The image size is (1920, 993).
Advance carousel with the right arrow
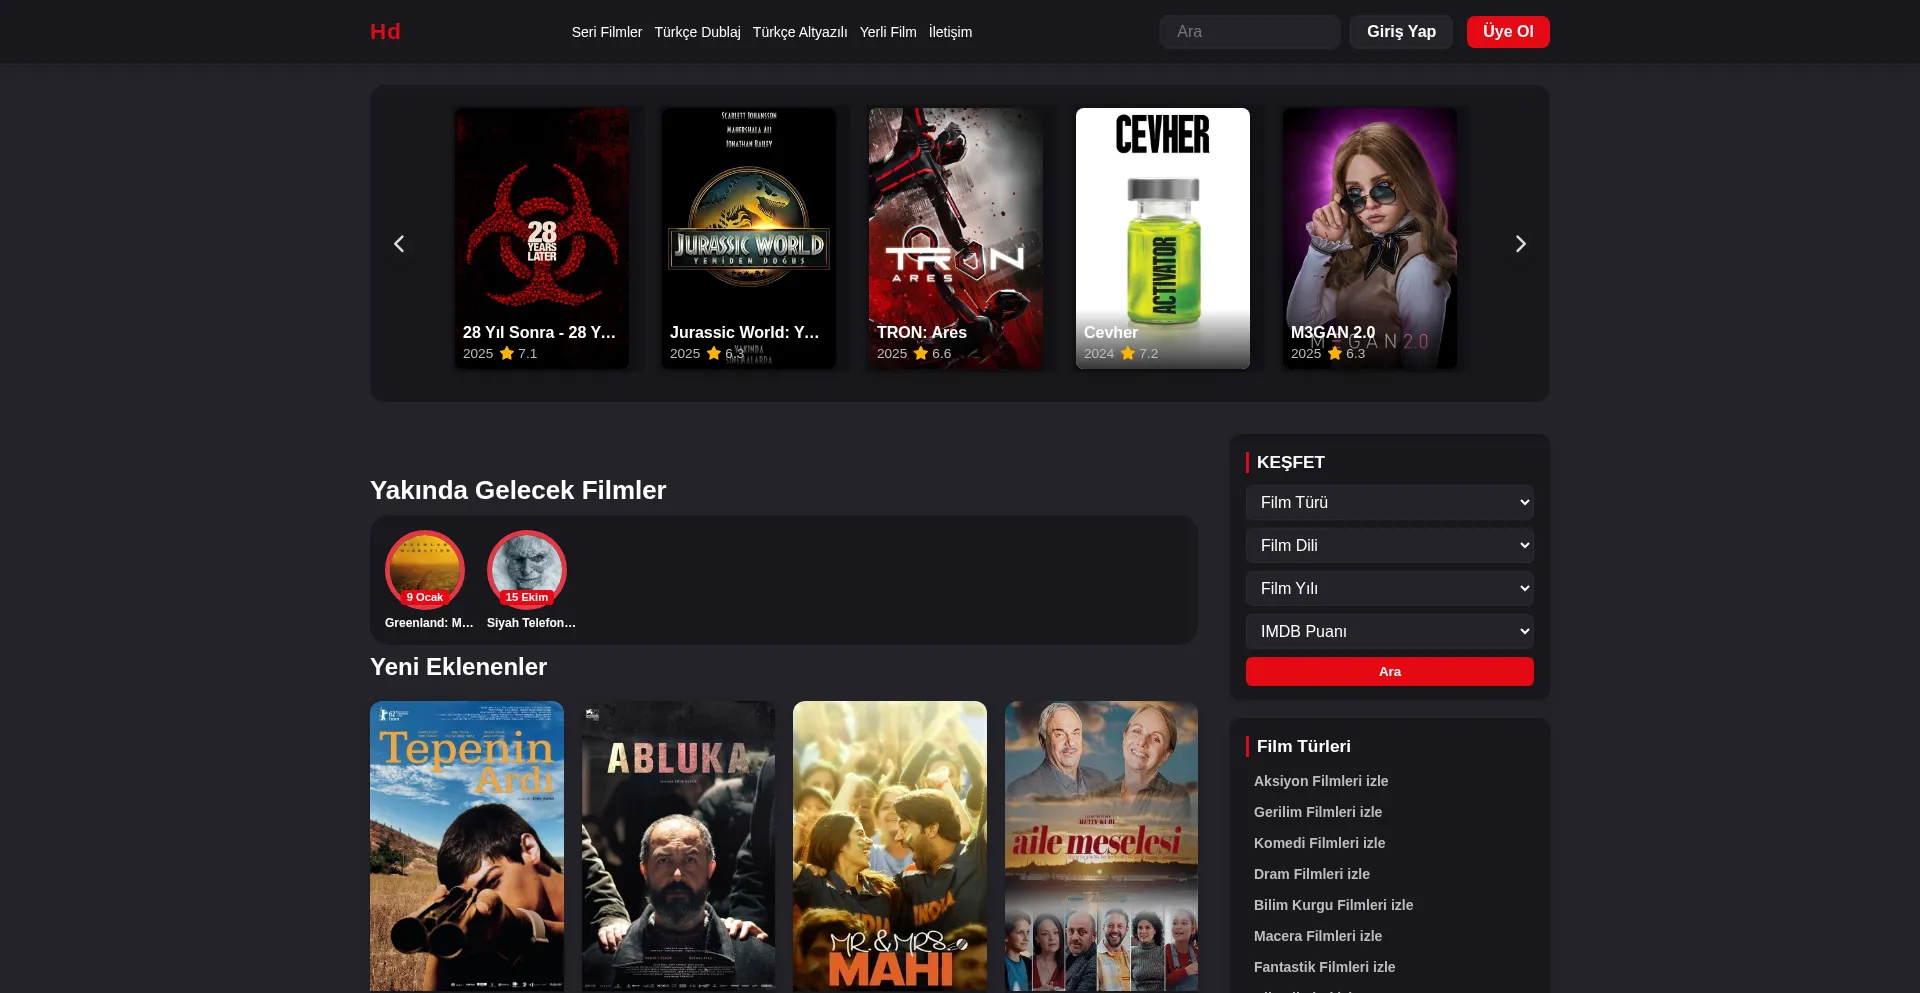click(1520, 244)
